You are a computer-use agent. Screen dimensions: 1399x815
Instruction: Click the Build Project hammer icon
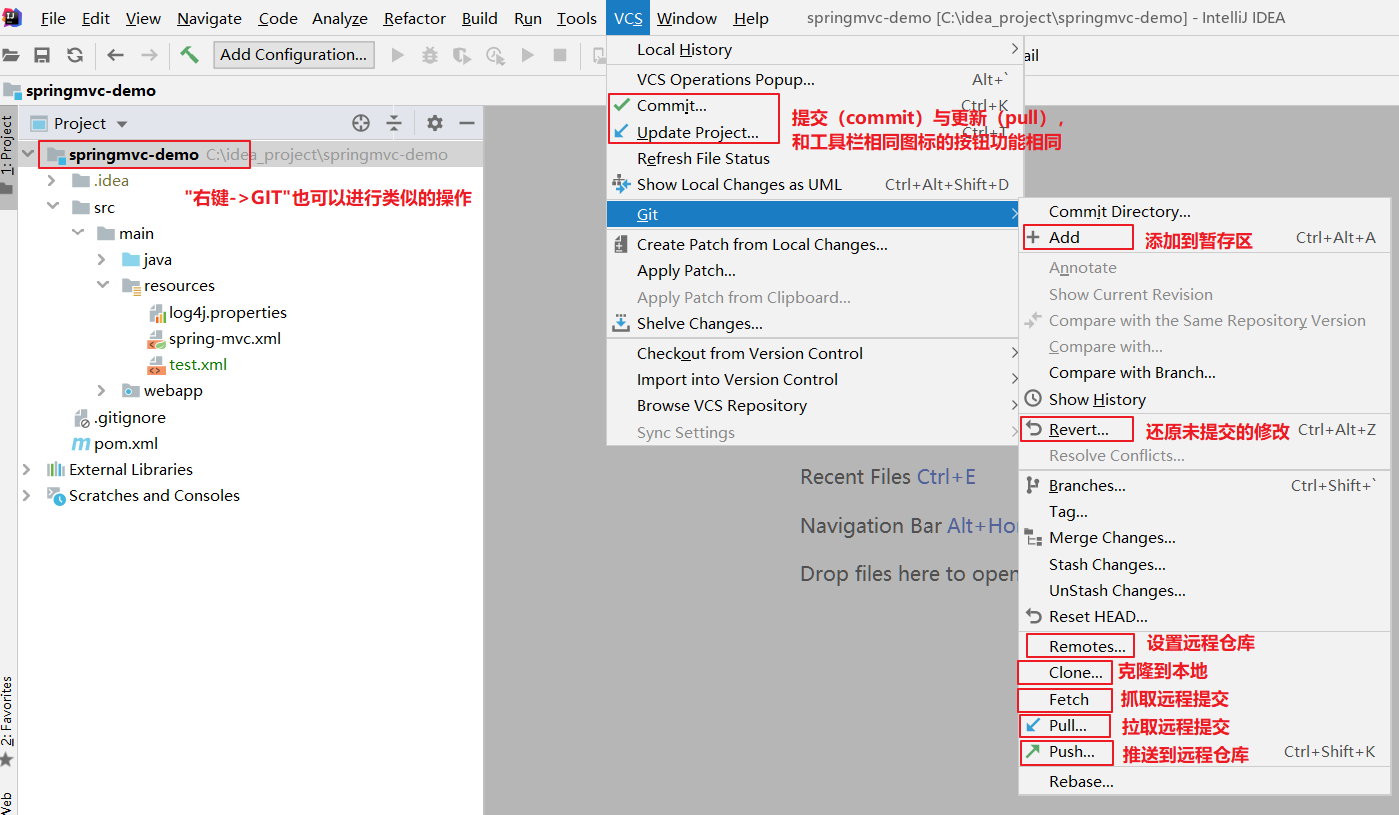click(189, 55)
